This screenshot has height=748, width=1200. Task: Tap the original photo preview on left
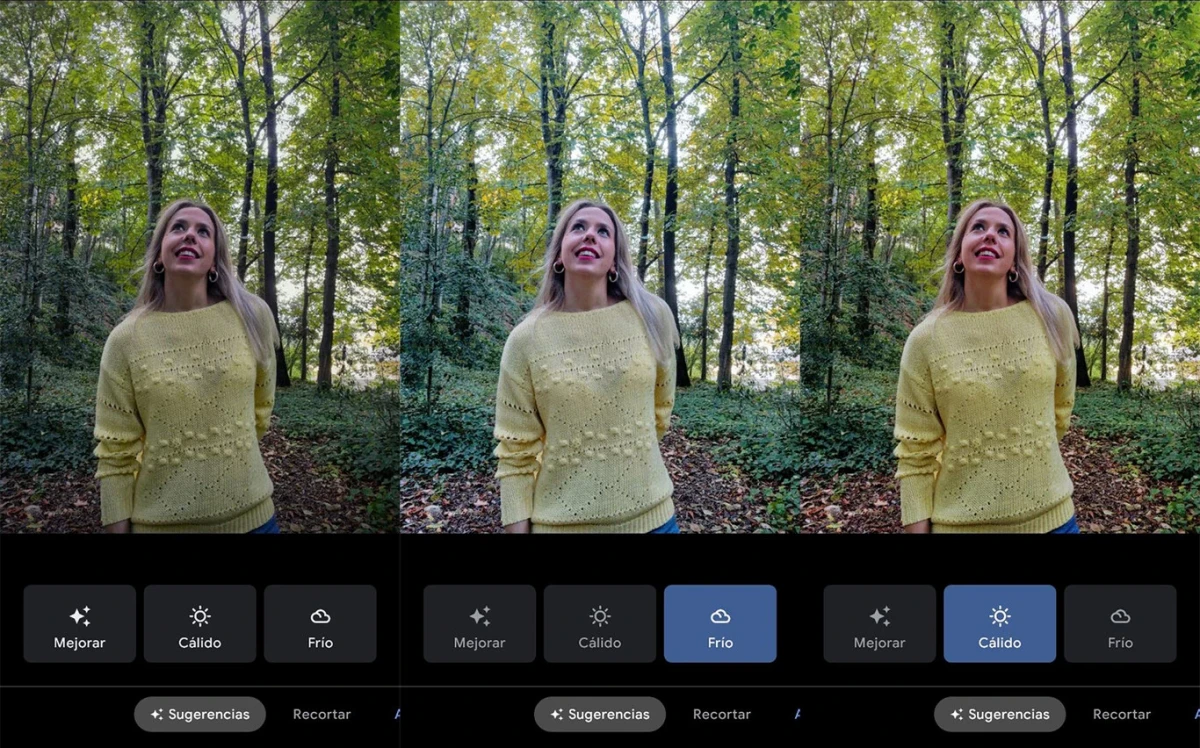[x=200, y=266]
